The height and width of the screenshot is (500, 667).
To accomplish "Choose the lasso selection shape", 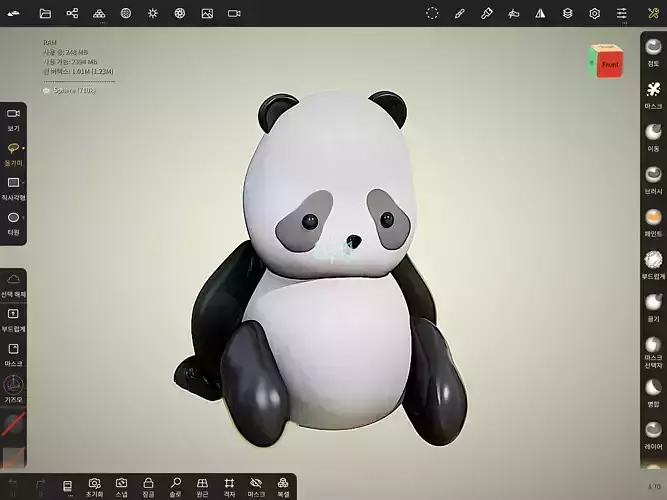I will coord(13,154).
